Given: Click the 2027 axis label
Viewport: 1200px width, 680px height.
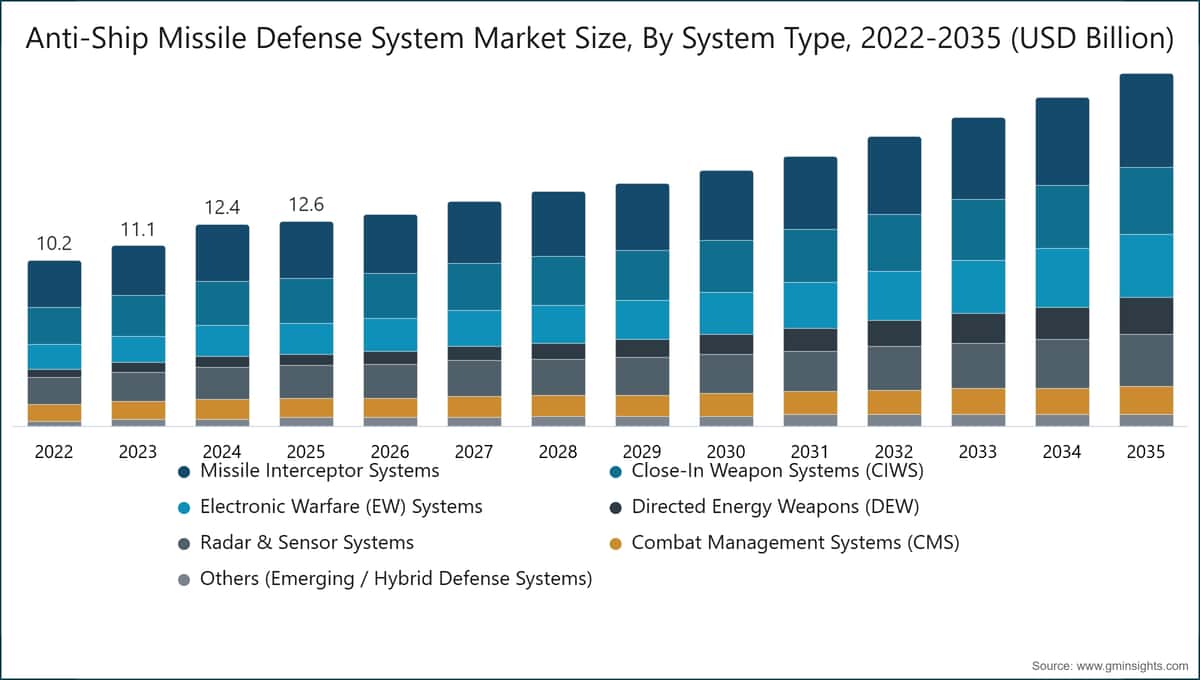Looking at the screenshot, I should click(474, 452).
